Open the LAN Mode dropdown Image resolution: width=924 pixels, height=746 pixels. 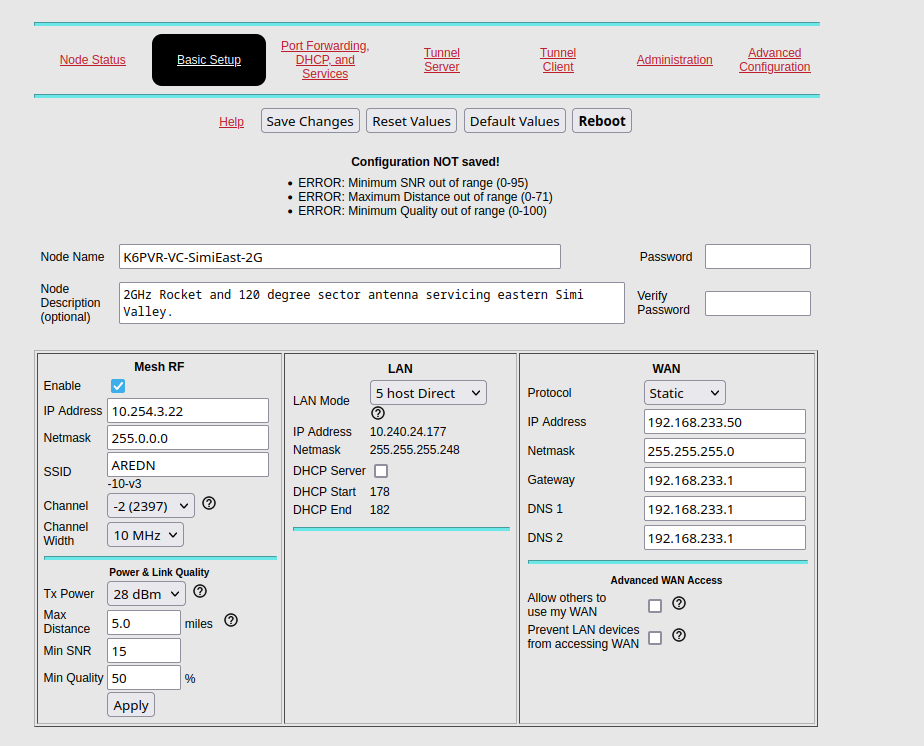coord(428,392)
